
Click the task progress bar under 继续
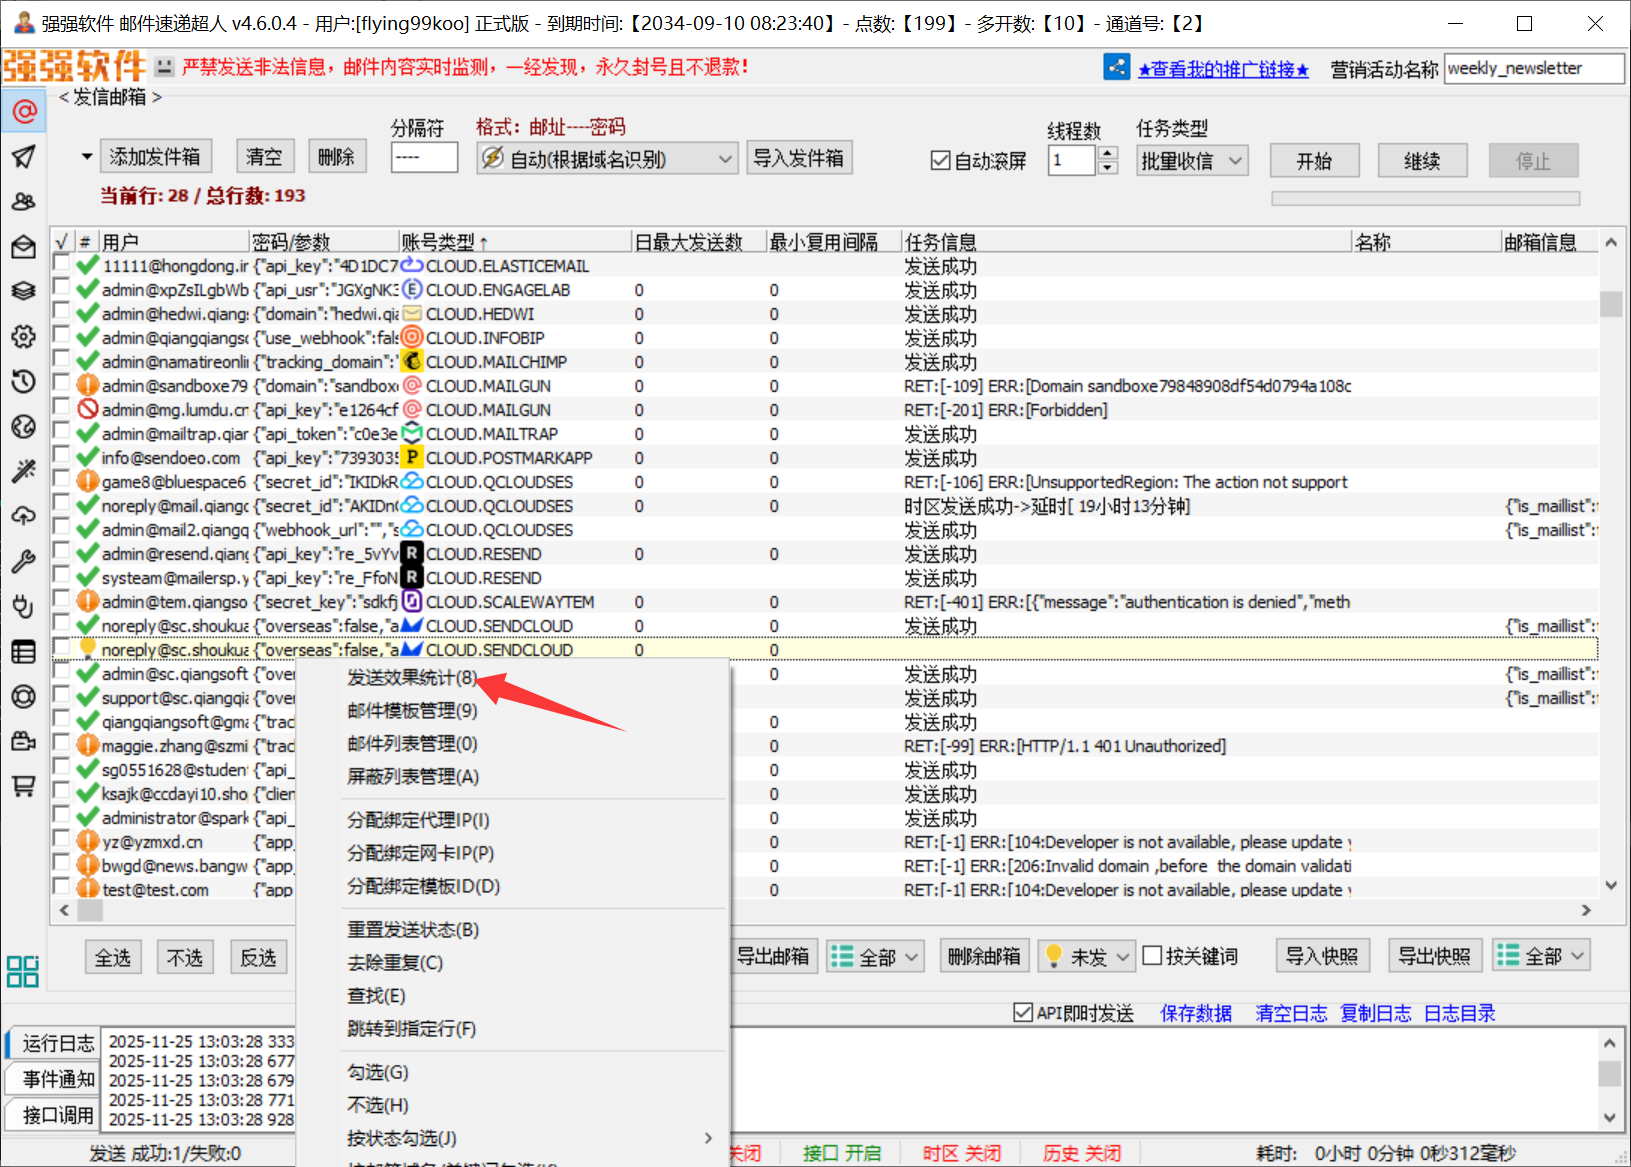point(1425,199)
